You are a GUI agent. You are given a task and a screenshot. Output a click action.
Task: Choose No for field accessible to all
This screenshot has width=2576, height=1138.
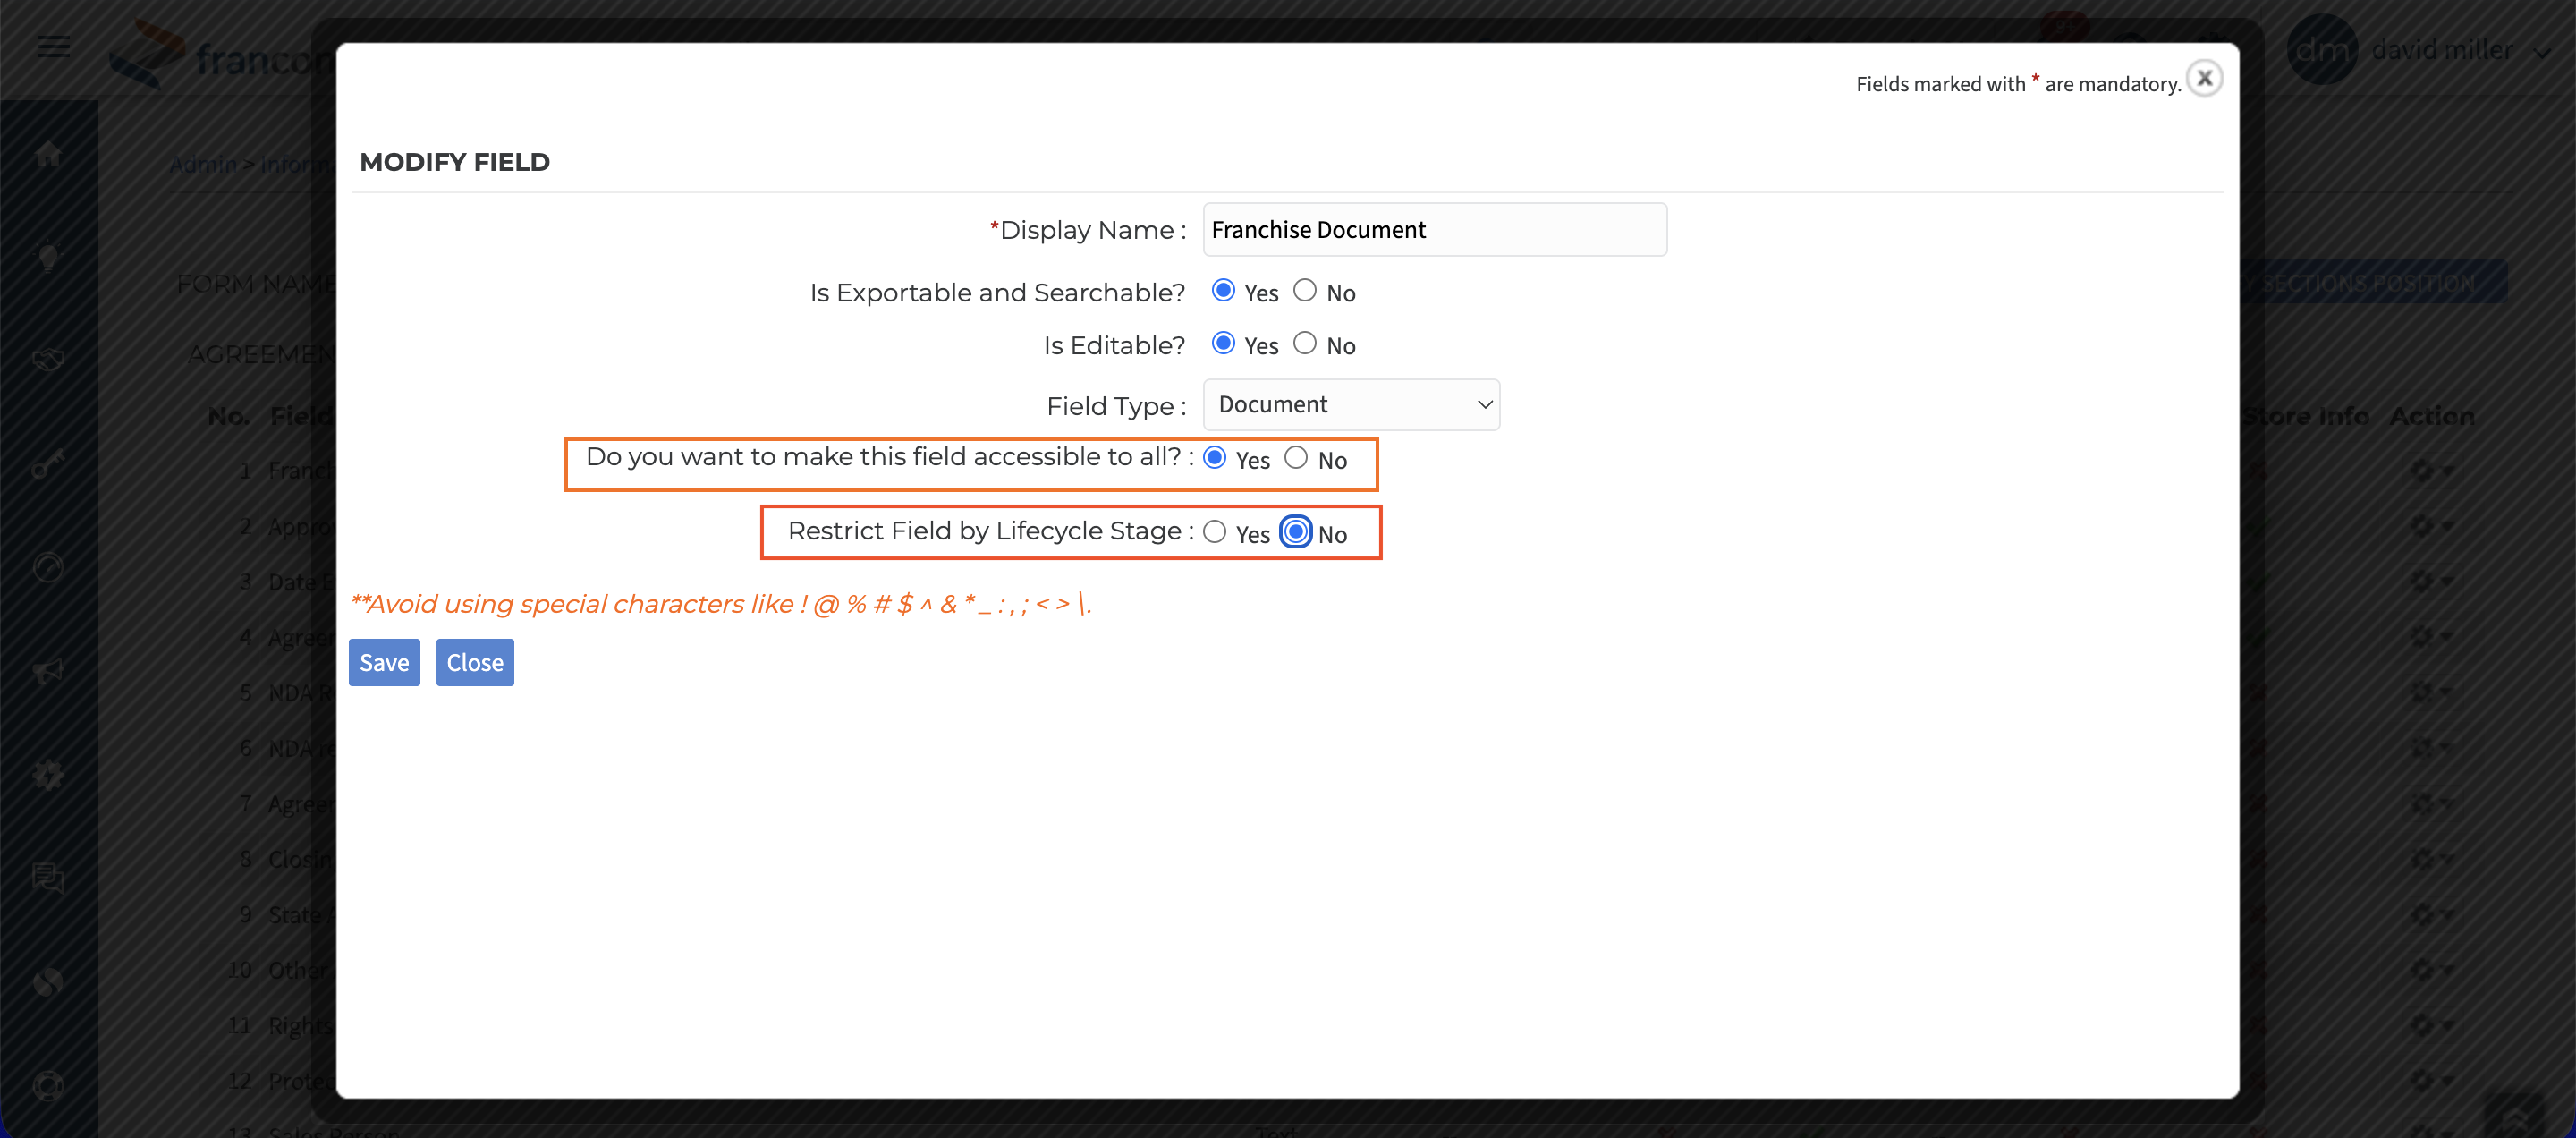[1296, 458]
